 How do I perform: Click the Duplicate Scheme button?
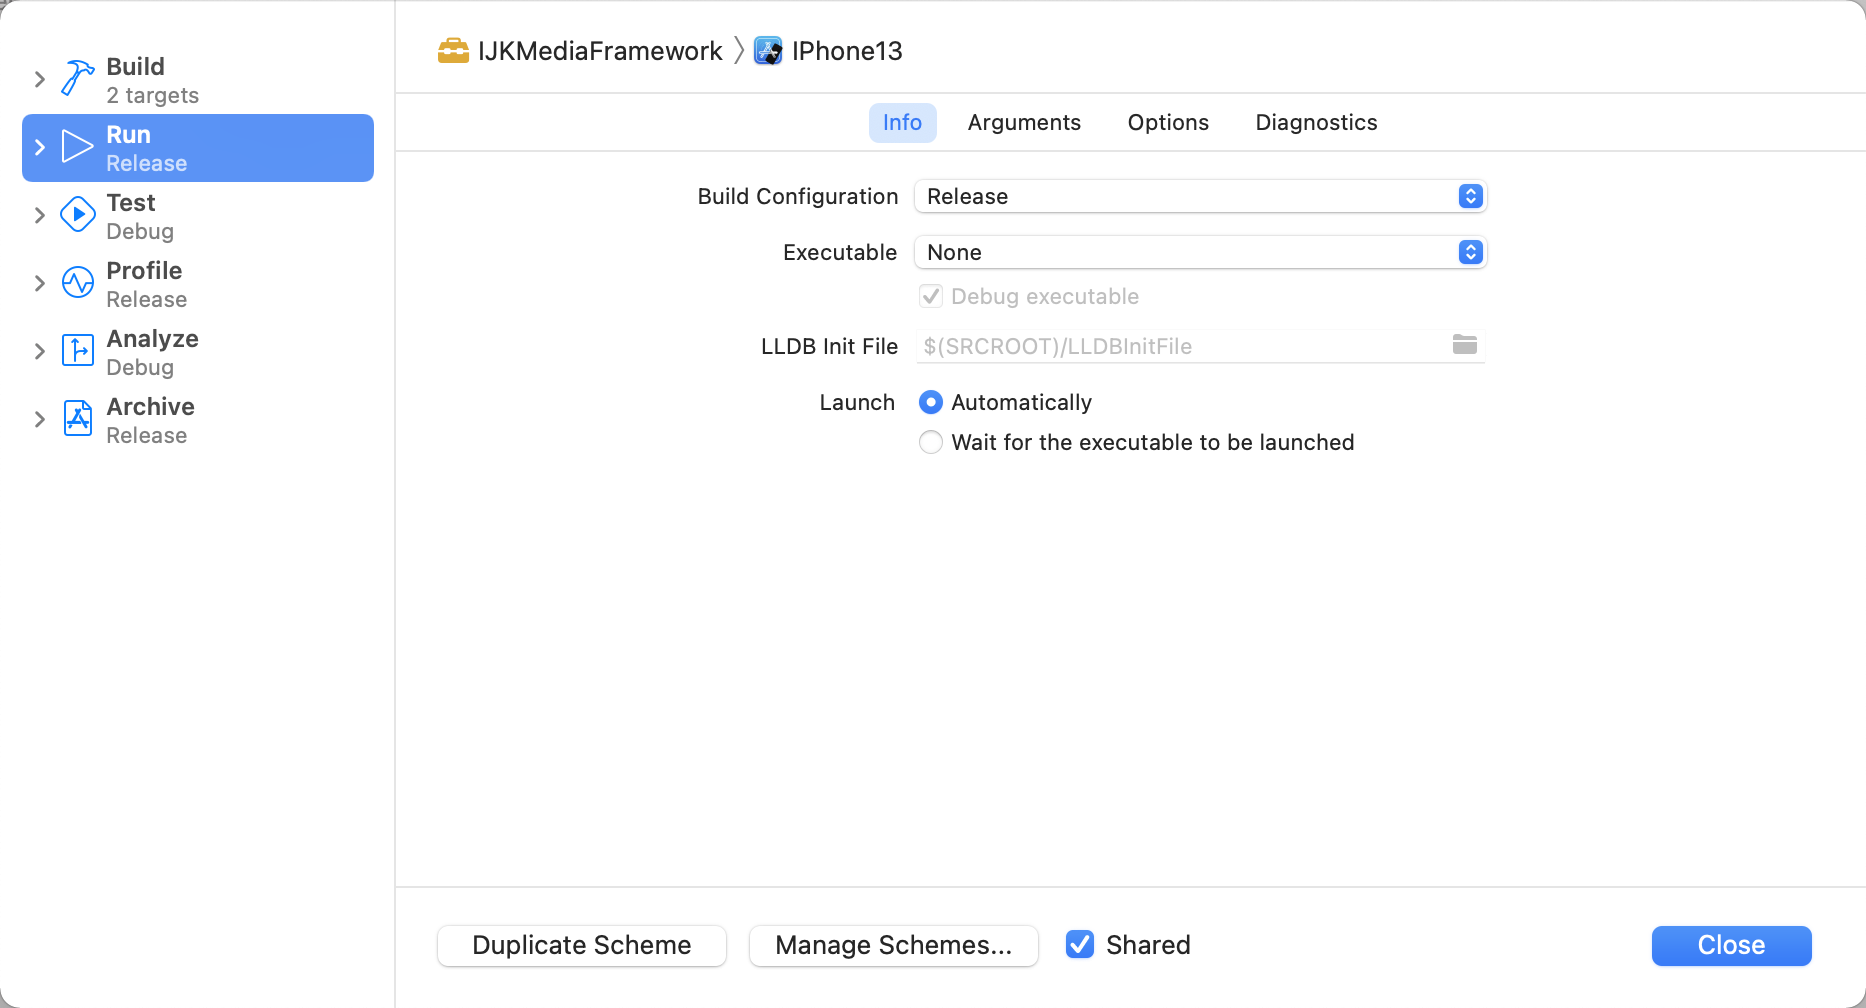pyautogui.click(x=581, y=944)
